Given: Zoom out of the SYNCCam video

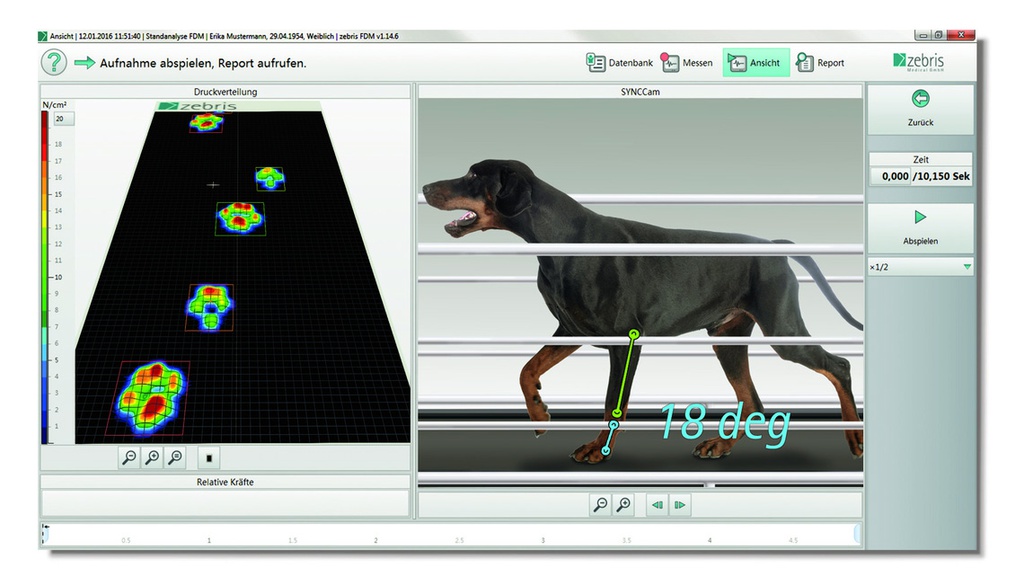Looking at the screenshot, I should pyautogui.click(x=600, y=505).
